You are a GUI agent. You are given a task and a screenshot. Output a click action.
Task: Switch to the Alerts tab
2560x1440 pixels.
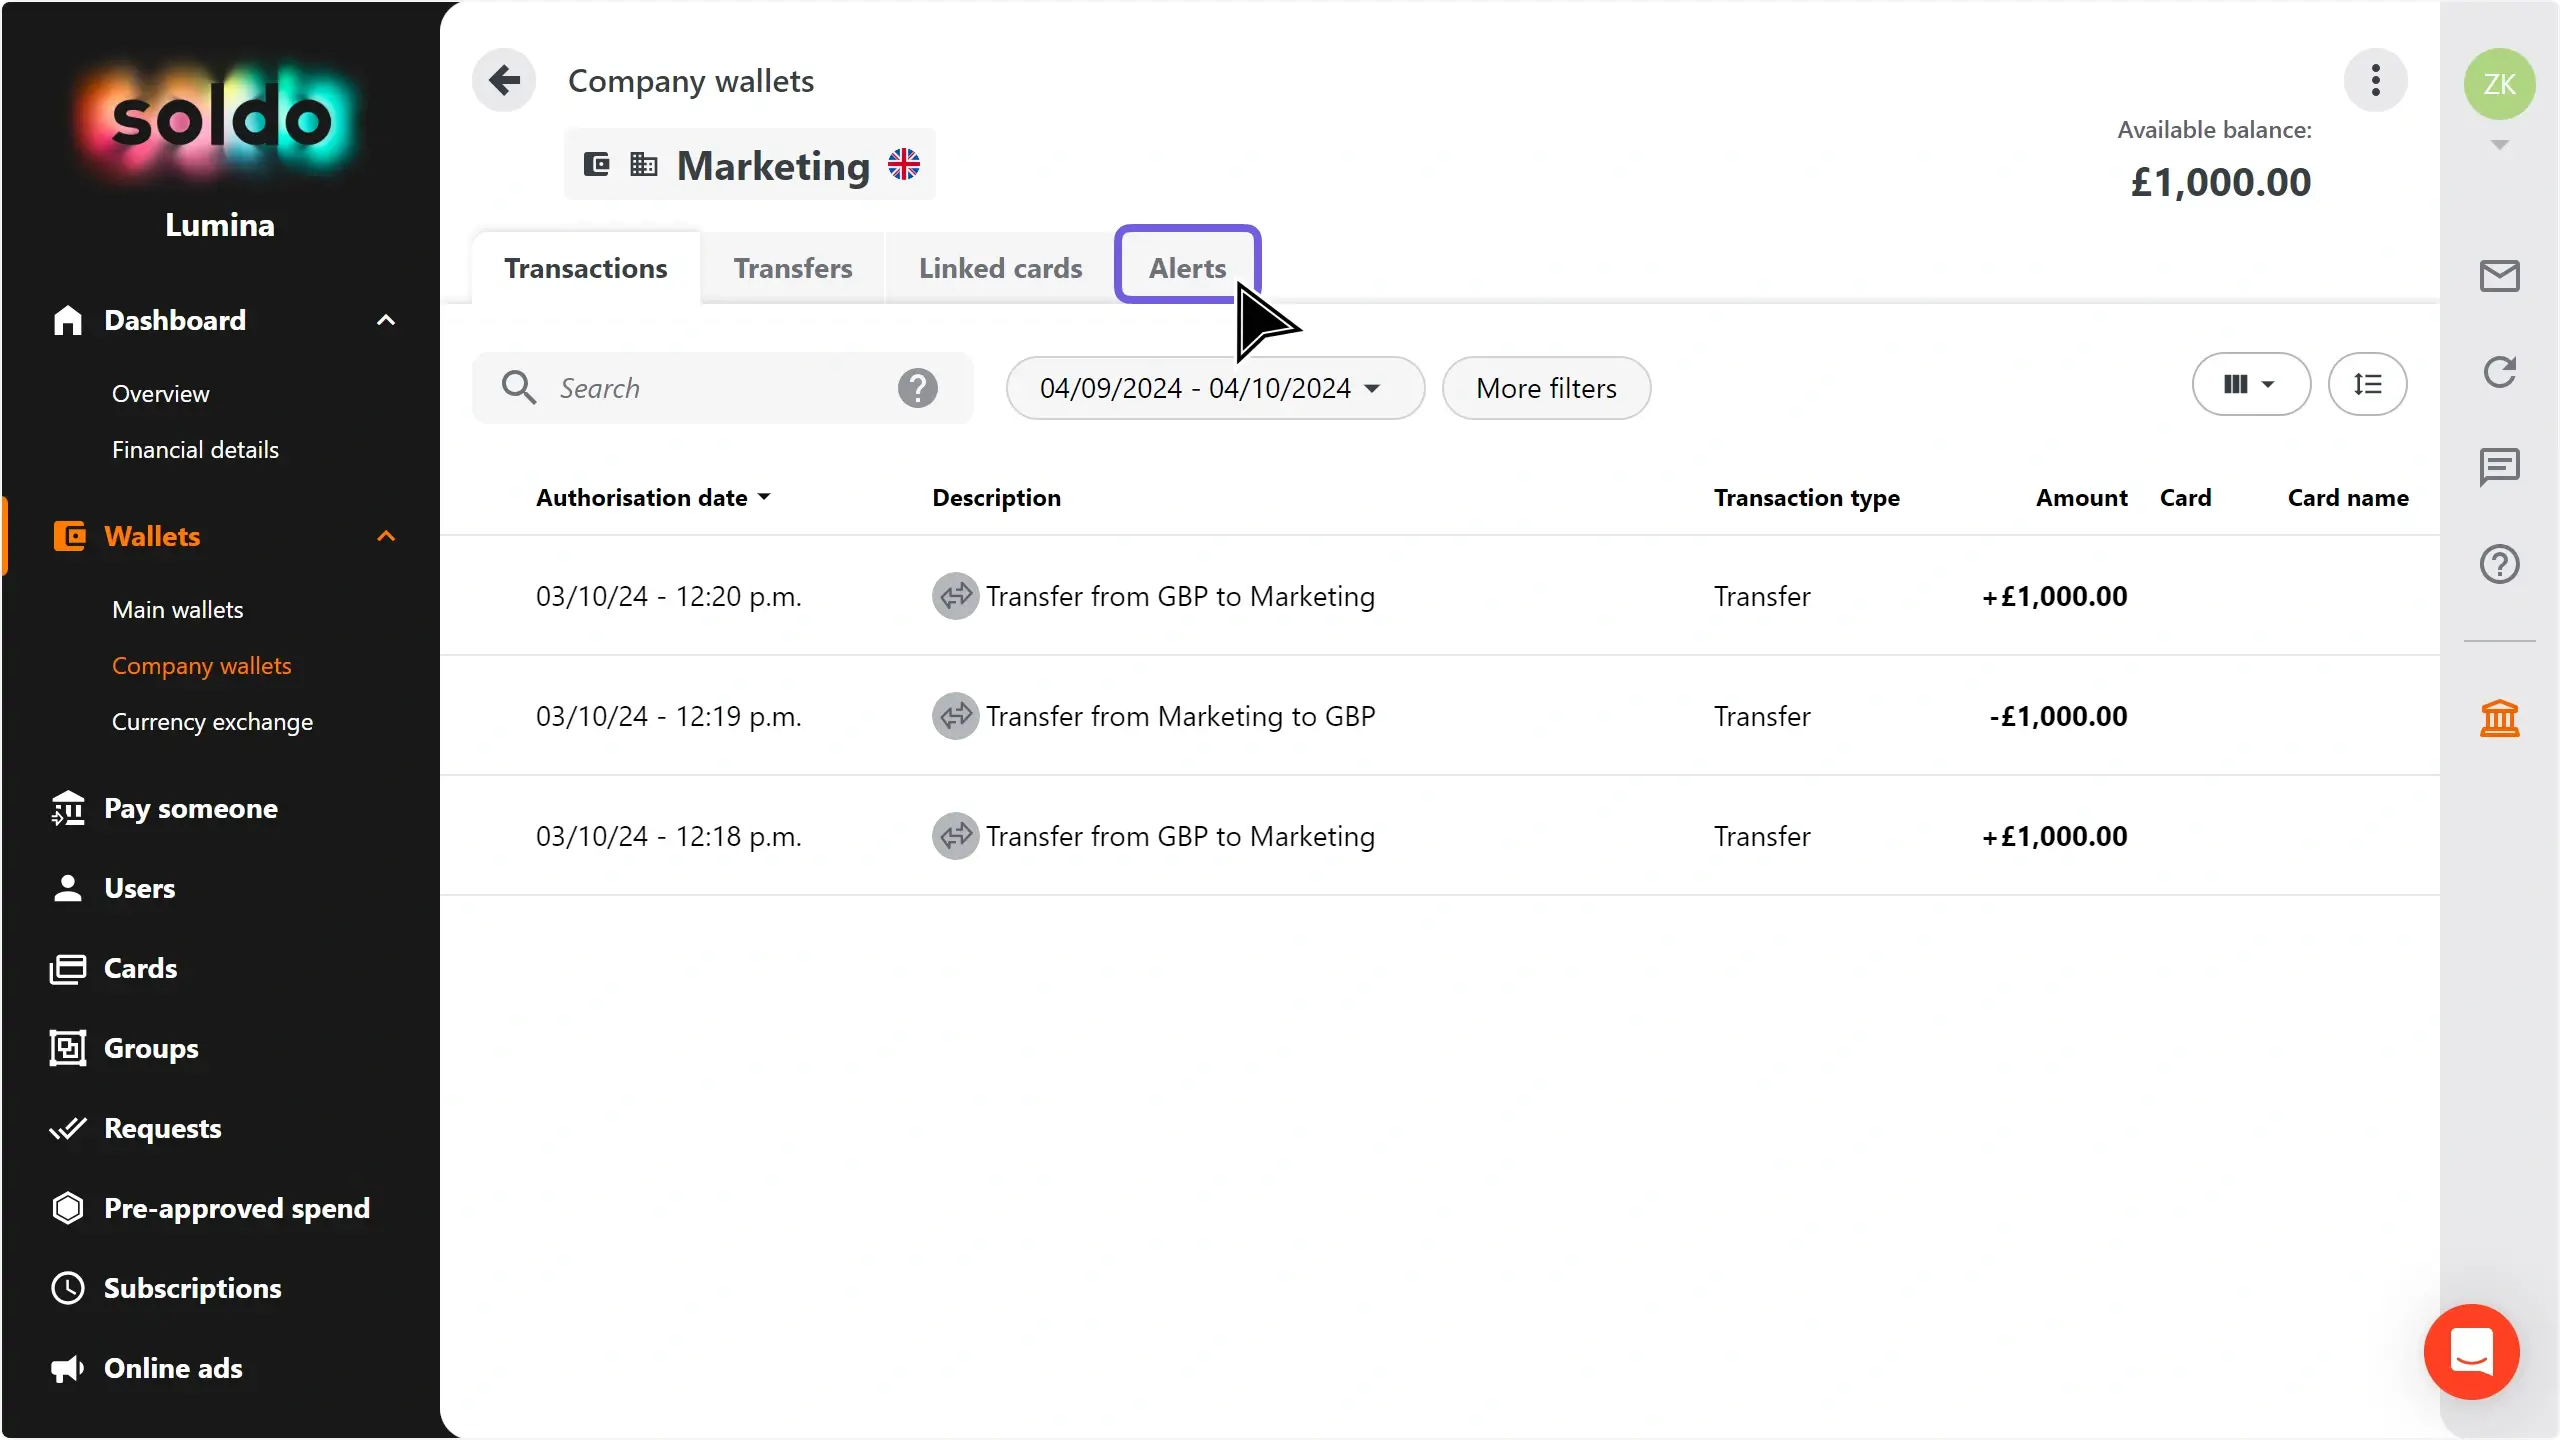click(1187, 268)
